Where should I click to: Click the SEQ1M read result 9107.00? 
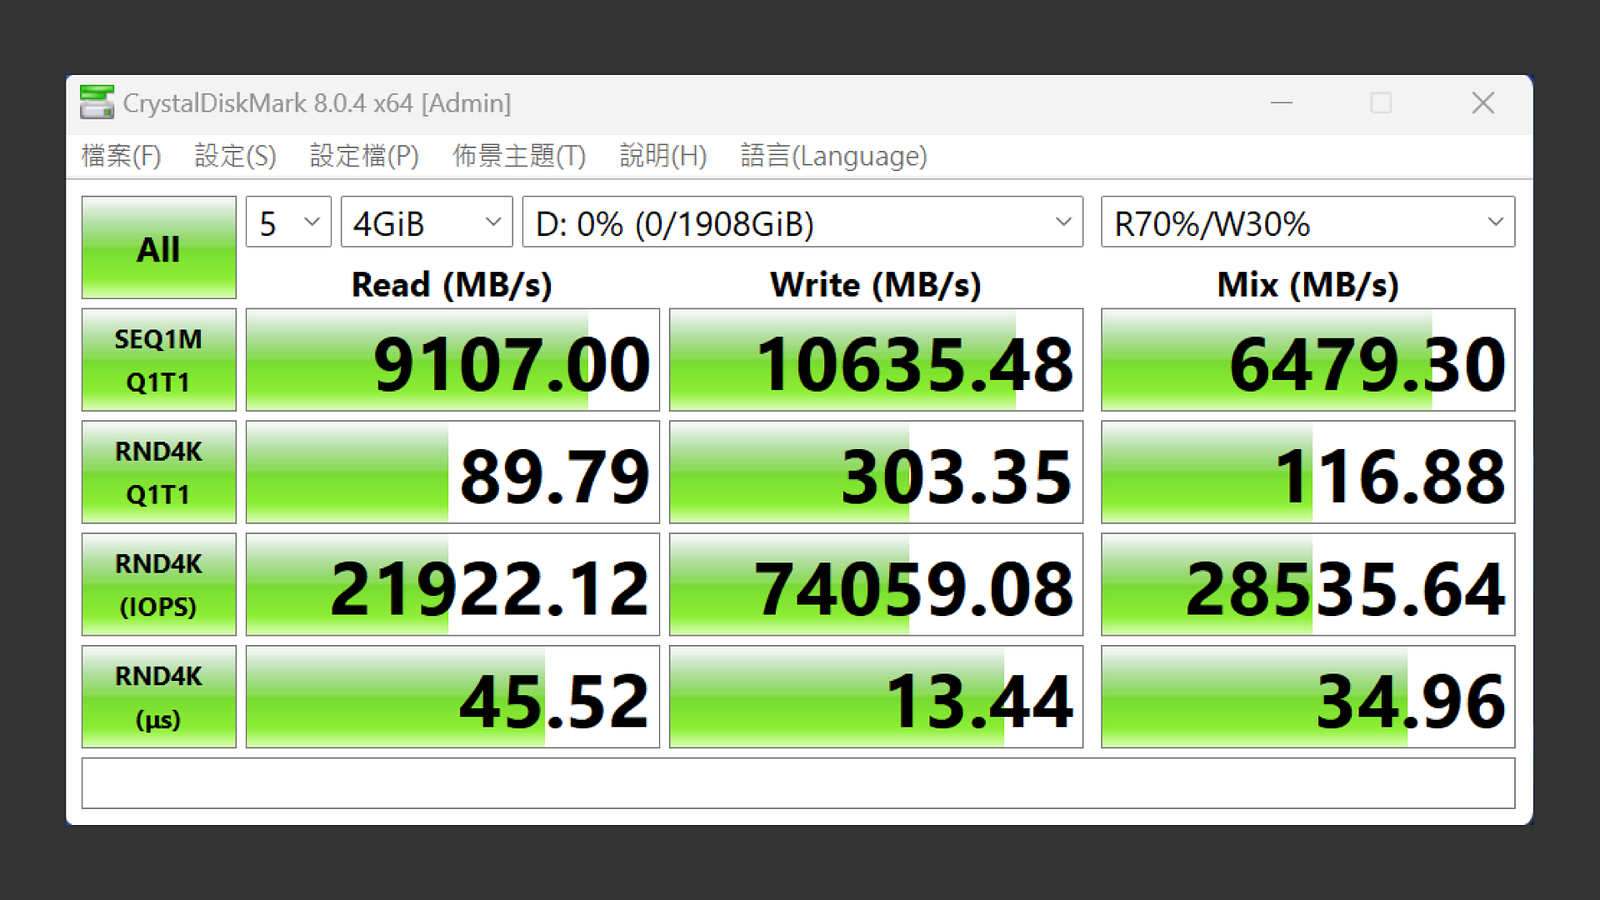point(453,360)
